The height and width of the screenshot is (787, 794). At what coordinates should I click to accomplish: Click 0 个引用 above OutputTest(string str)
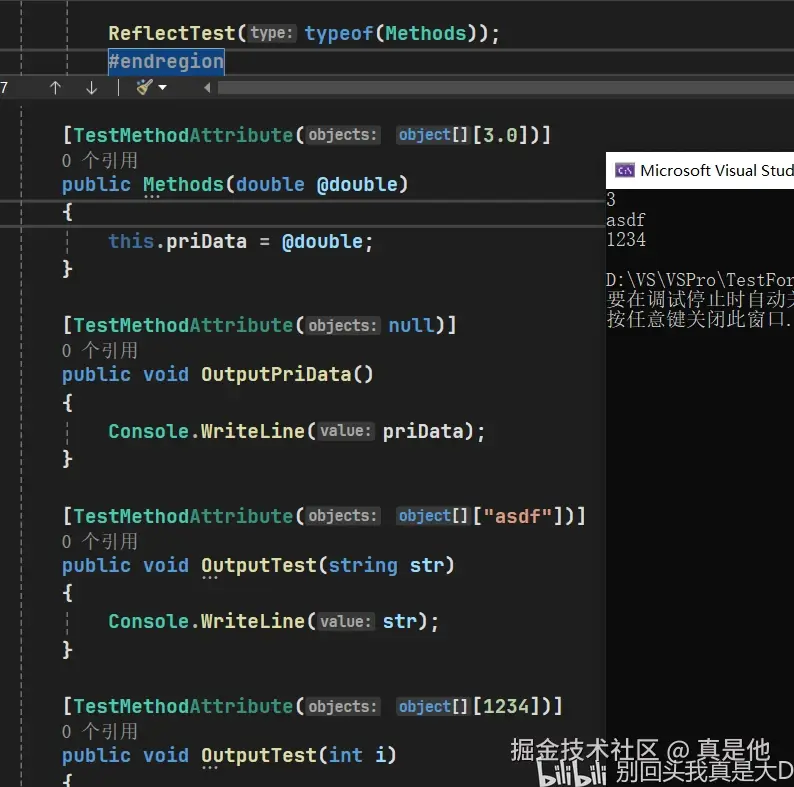(100, 541)
